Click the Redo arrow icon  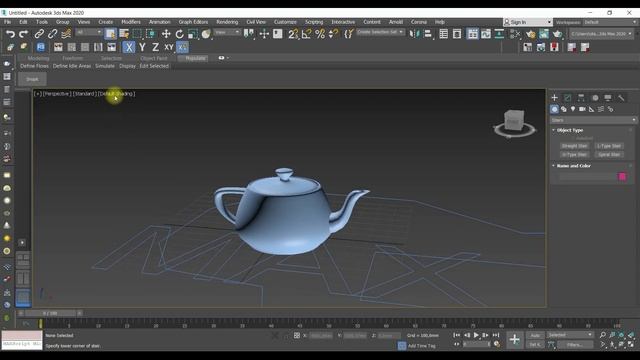(x=24, y=34)
